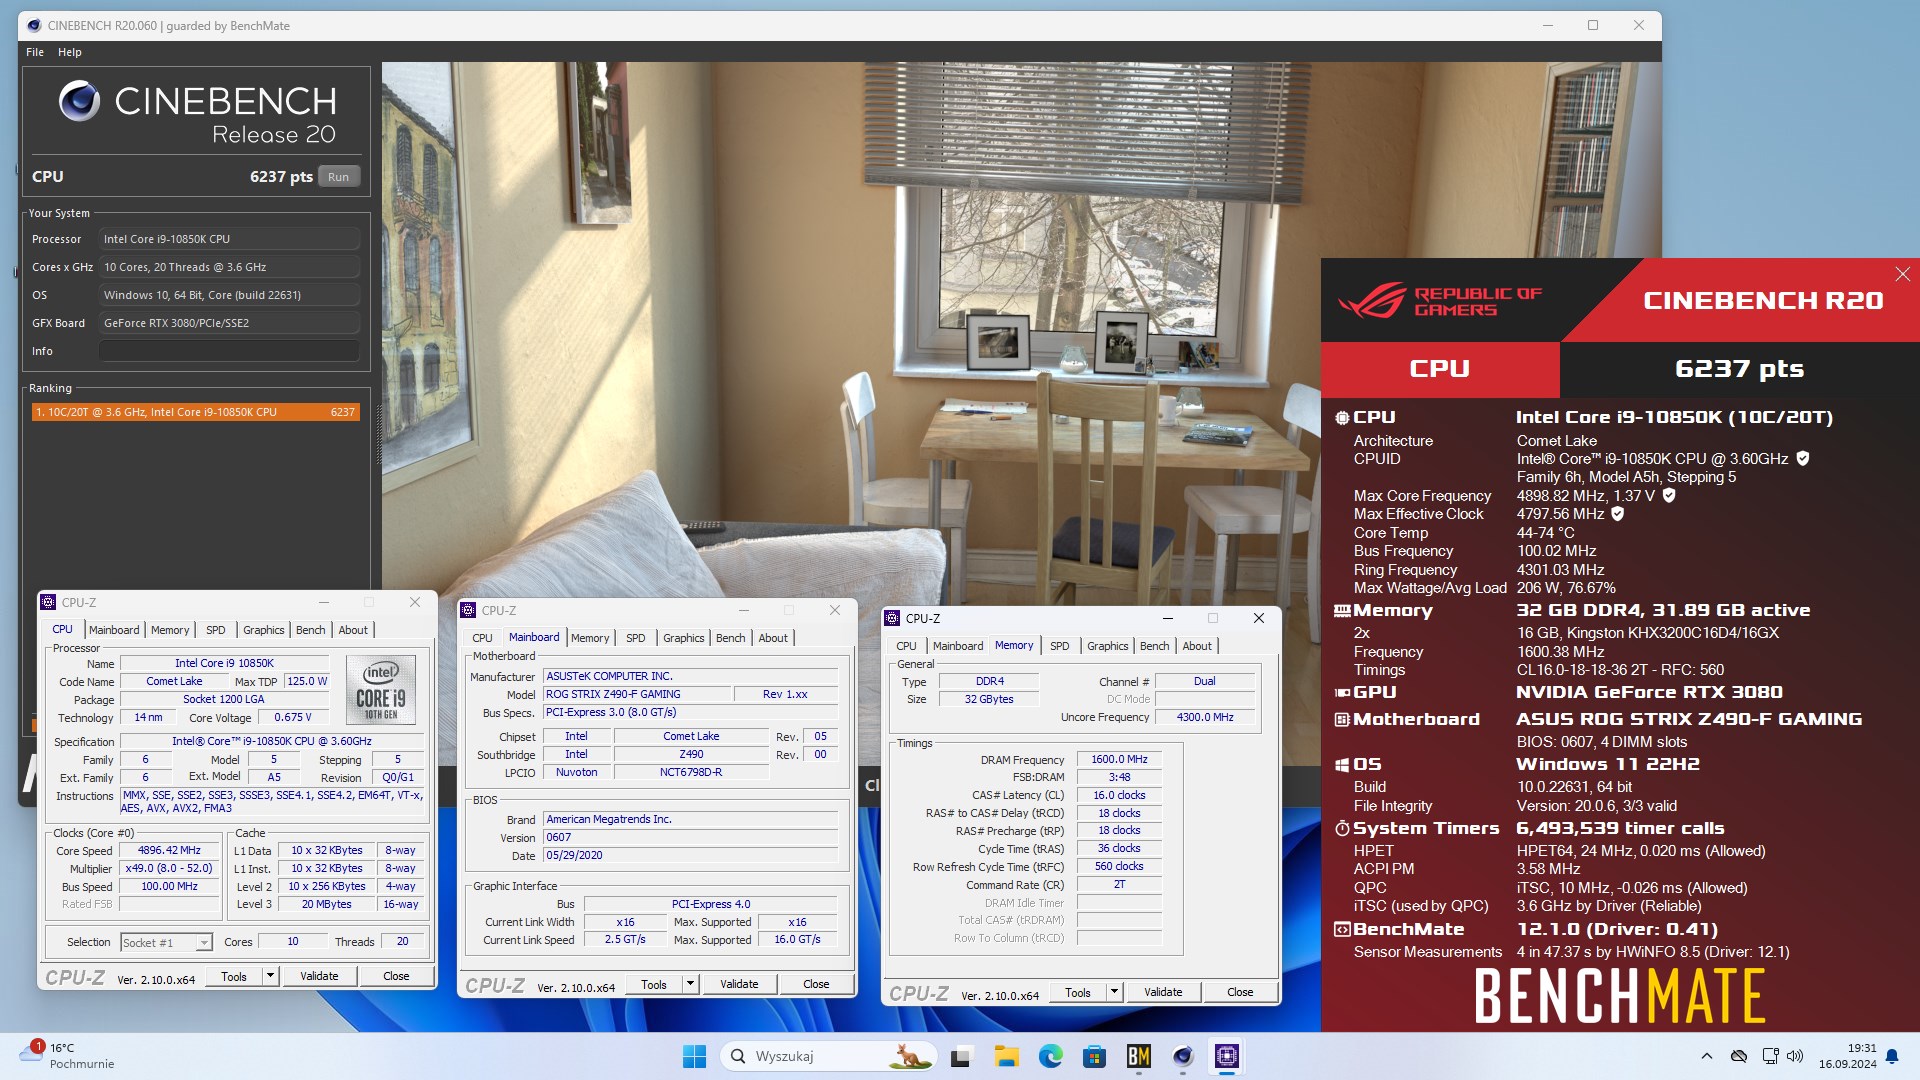
Task: Open Tools dropdown arrow in first CPU-Z window
Action: pos(269,976)
